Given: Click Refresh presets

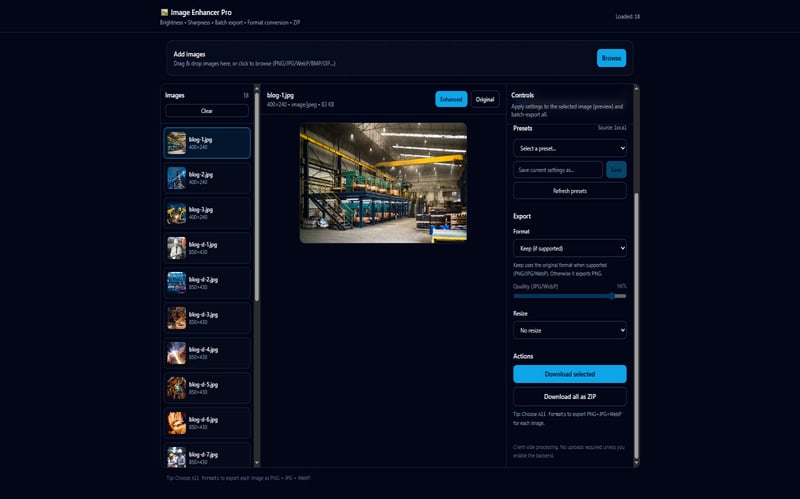Looking at the screenshot, I should tap(570, 190).
